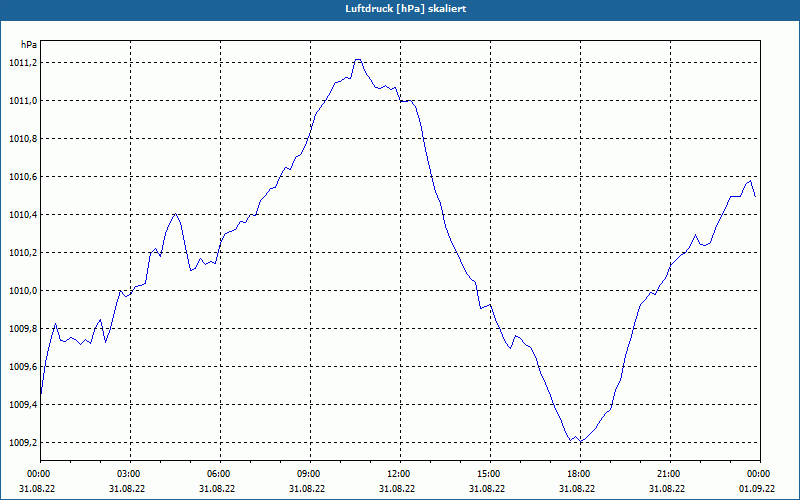Click the 'hPa' unit label
The image size is (800, 500).
tap(29, 45)
